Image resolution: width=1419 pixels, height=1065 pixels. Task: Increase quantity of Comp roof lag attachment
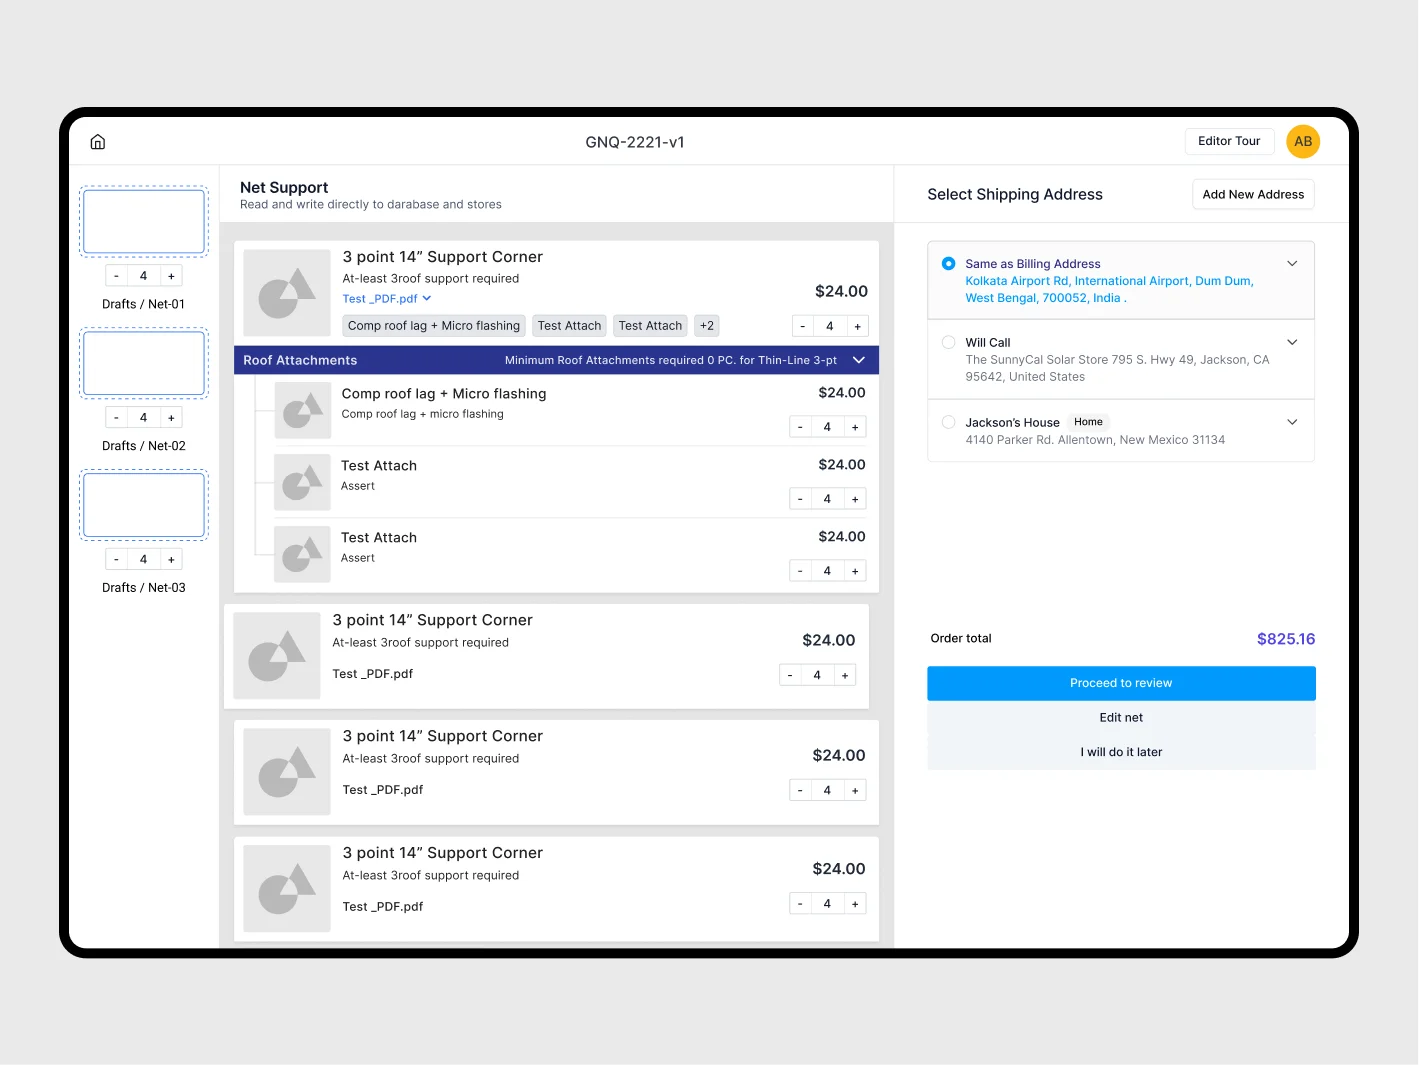click(x=854, y=428)
